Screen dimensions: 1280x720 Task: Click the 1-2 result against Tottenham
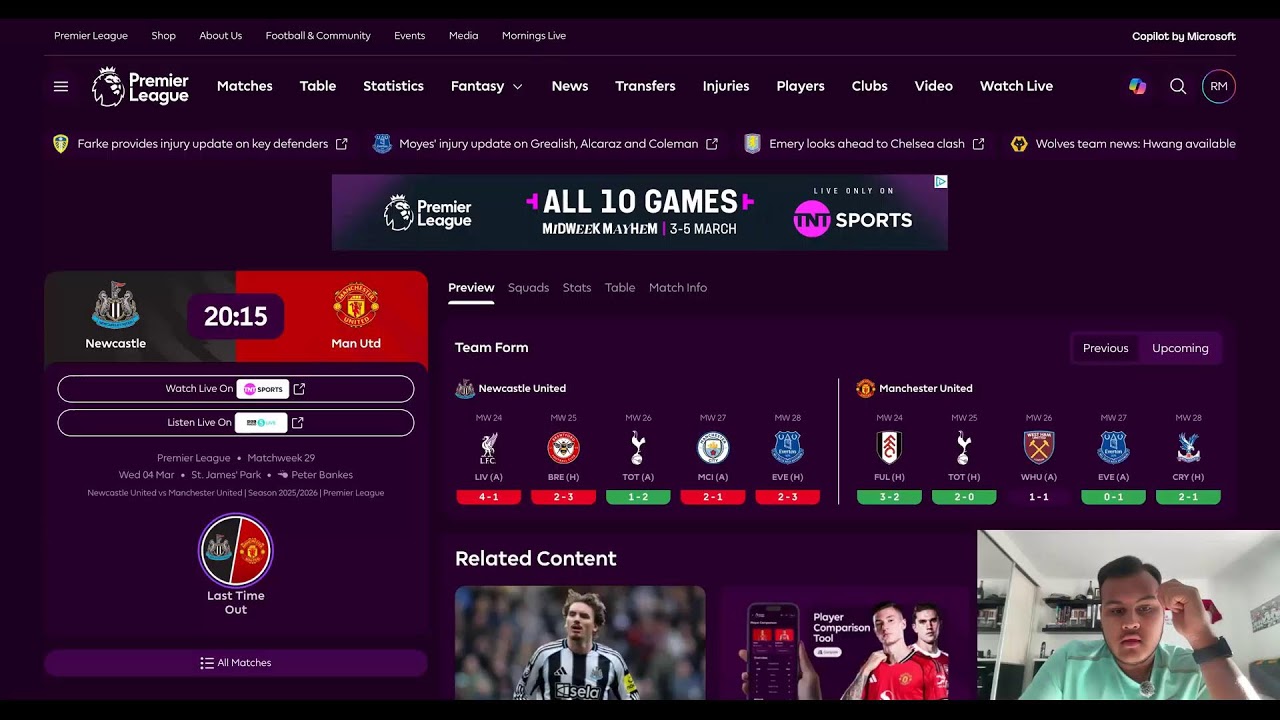[x=638, y=497]
